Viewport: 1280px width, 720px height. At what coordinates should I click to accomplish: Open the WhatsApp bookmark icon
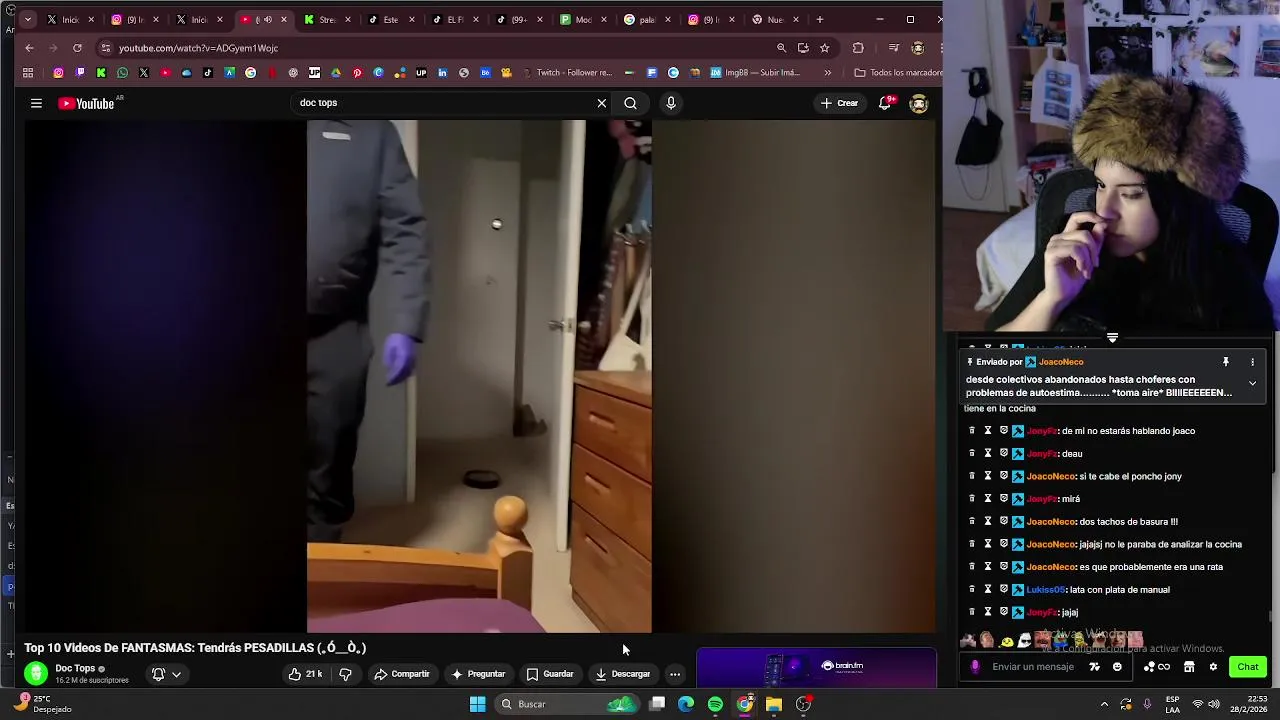coord(122,72)
